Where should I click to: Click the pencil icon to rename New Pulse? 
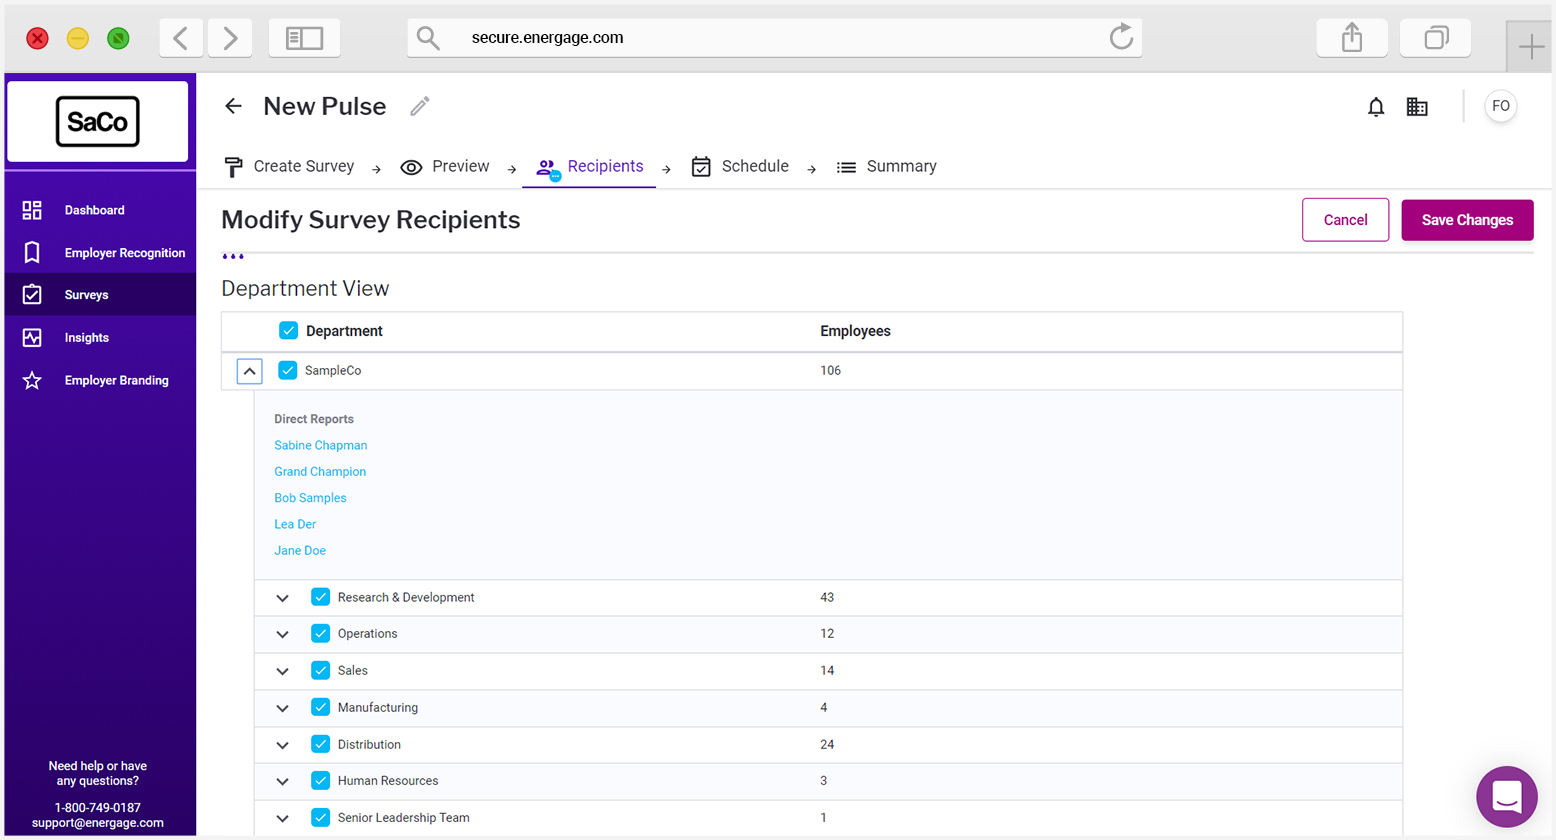pyautogui.click(x=420, y=106)
